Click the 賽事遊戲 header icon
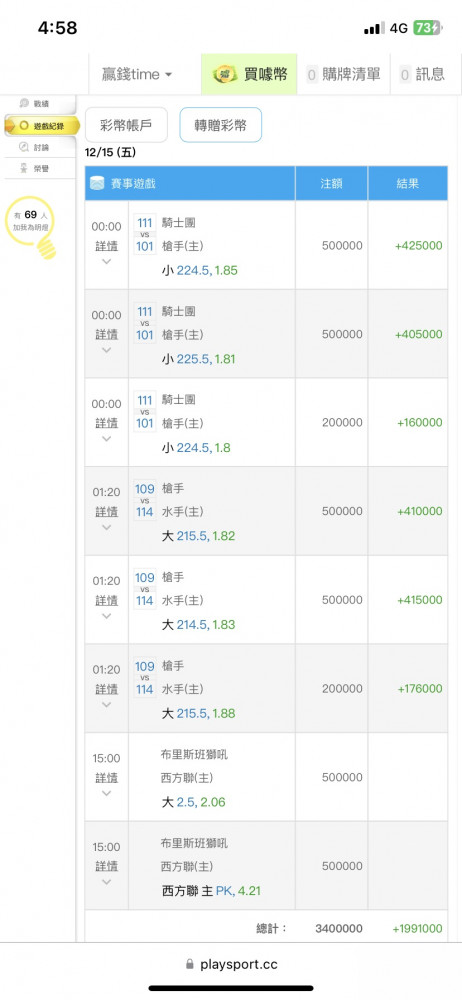 [x=96, y=184]
